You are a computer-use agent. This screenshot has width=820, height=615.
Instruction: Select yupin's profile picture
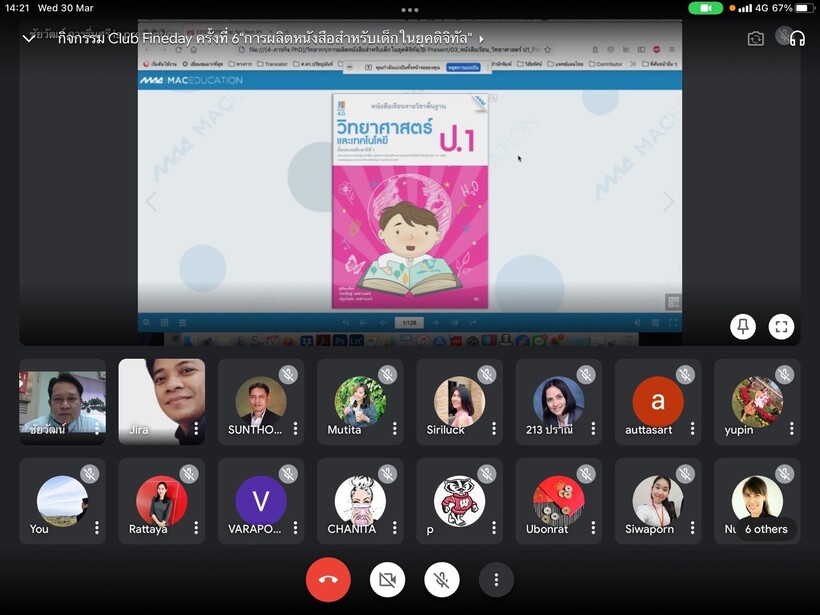pyautogui.click(x=757, y=401)
